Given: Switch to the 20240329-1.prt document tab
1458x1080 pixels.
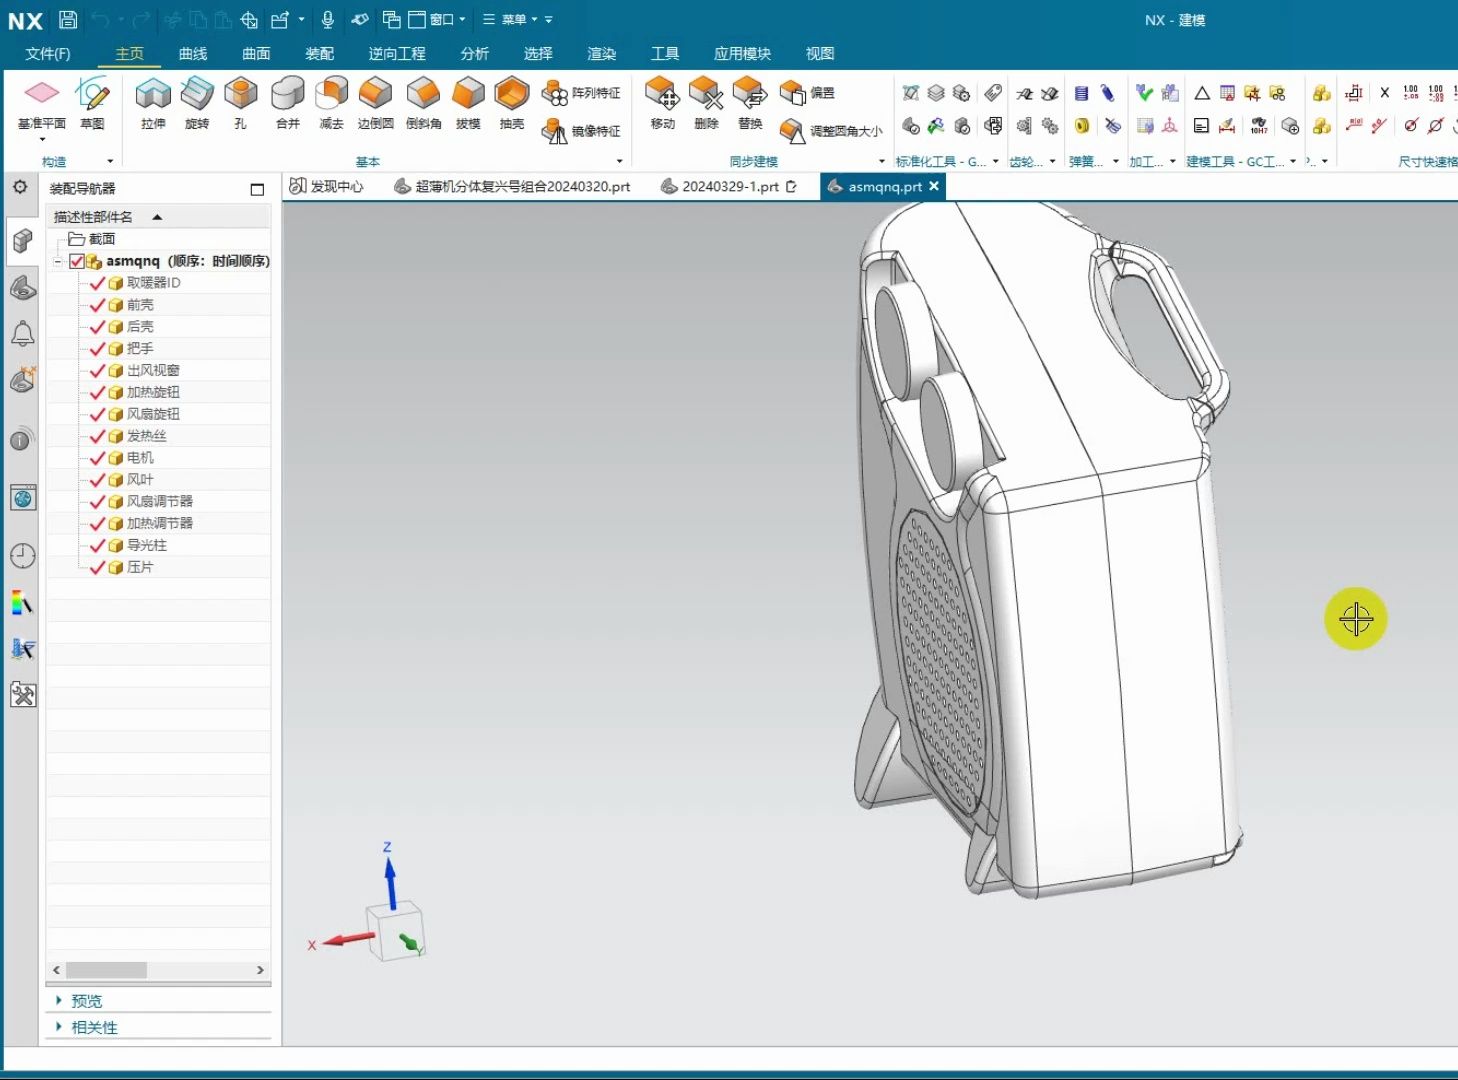Looking at the screenshot, I should pyautogui.click(x=729, y=187).
